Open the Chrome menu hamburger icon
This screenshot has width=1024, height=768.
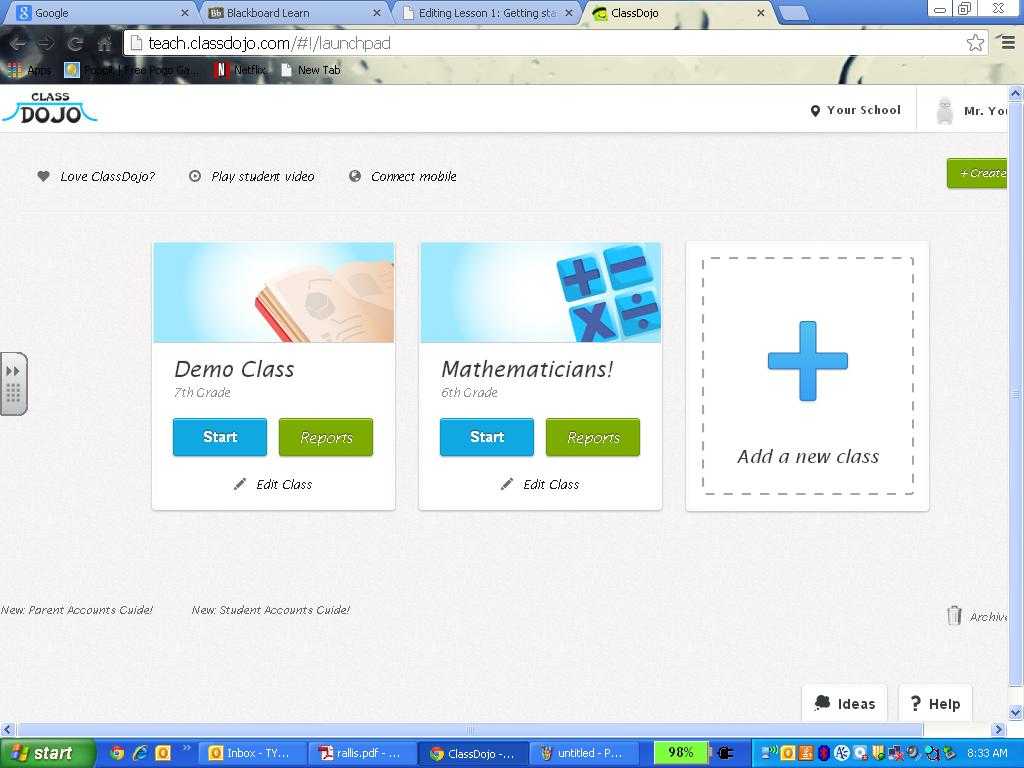(1009, 43)
